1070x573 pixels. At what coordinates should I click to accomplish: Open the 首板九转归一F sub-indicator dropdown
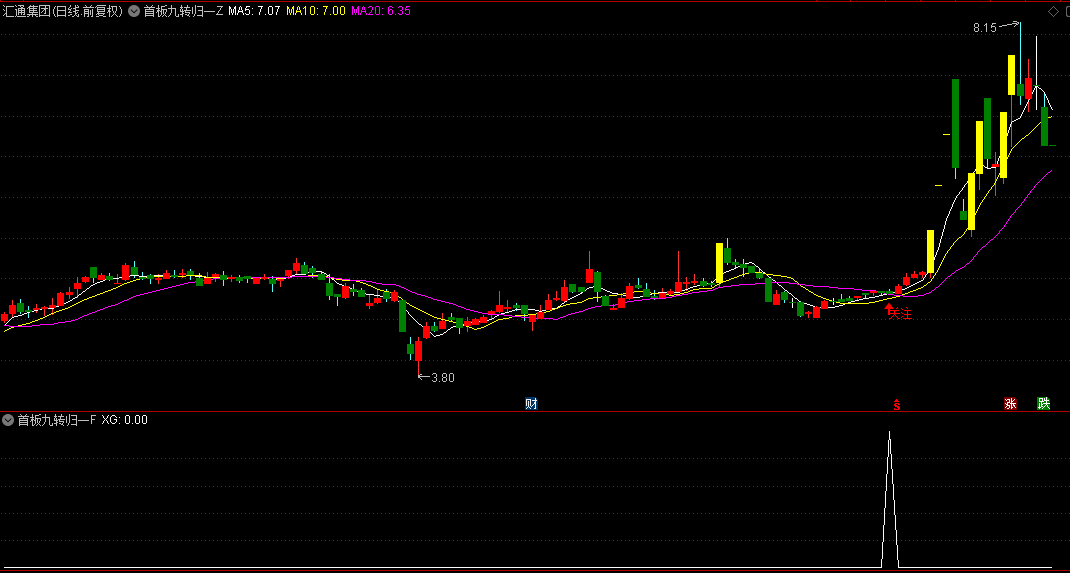tap(8, 420)
